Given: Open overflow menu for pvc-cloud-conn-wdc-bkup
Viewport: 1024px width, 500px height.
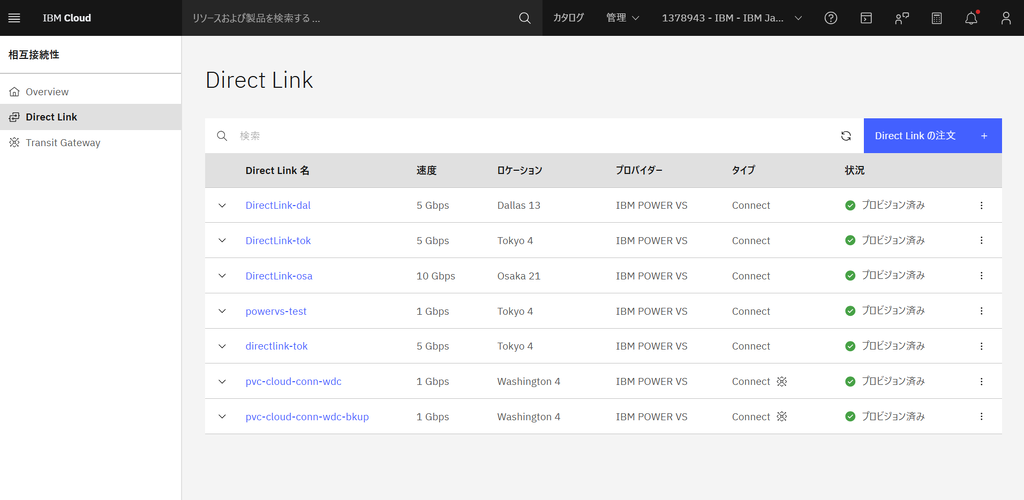Looking at the screenshot, I should (981, 416).
